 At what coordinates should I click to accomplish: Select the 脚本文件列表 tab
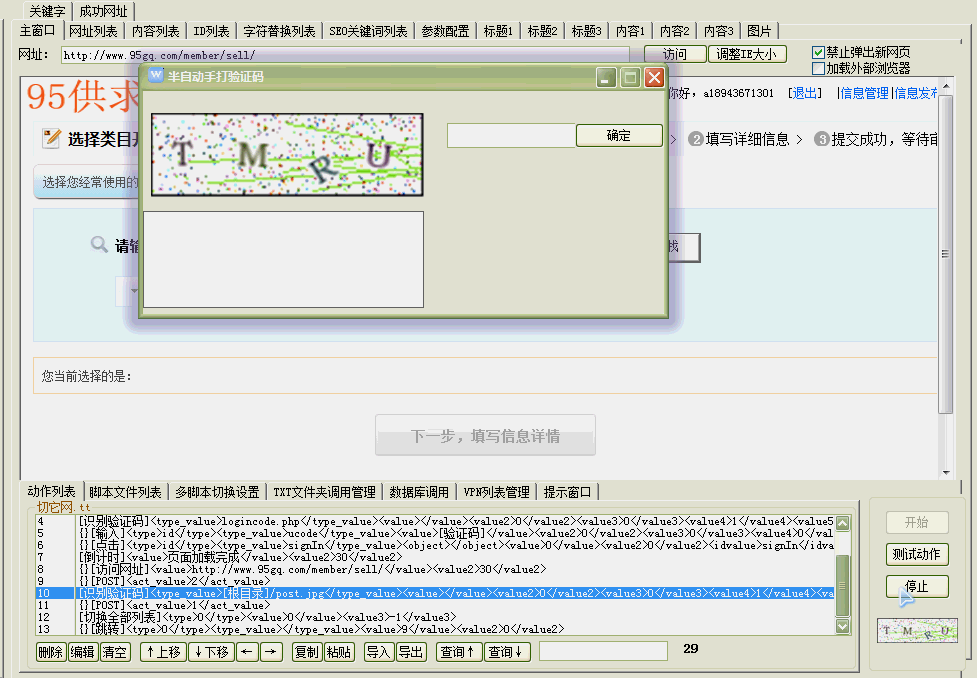pos(125,492)
